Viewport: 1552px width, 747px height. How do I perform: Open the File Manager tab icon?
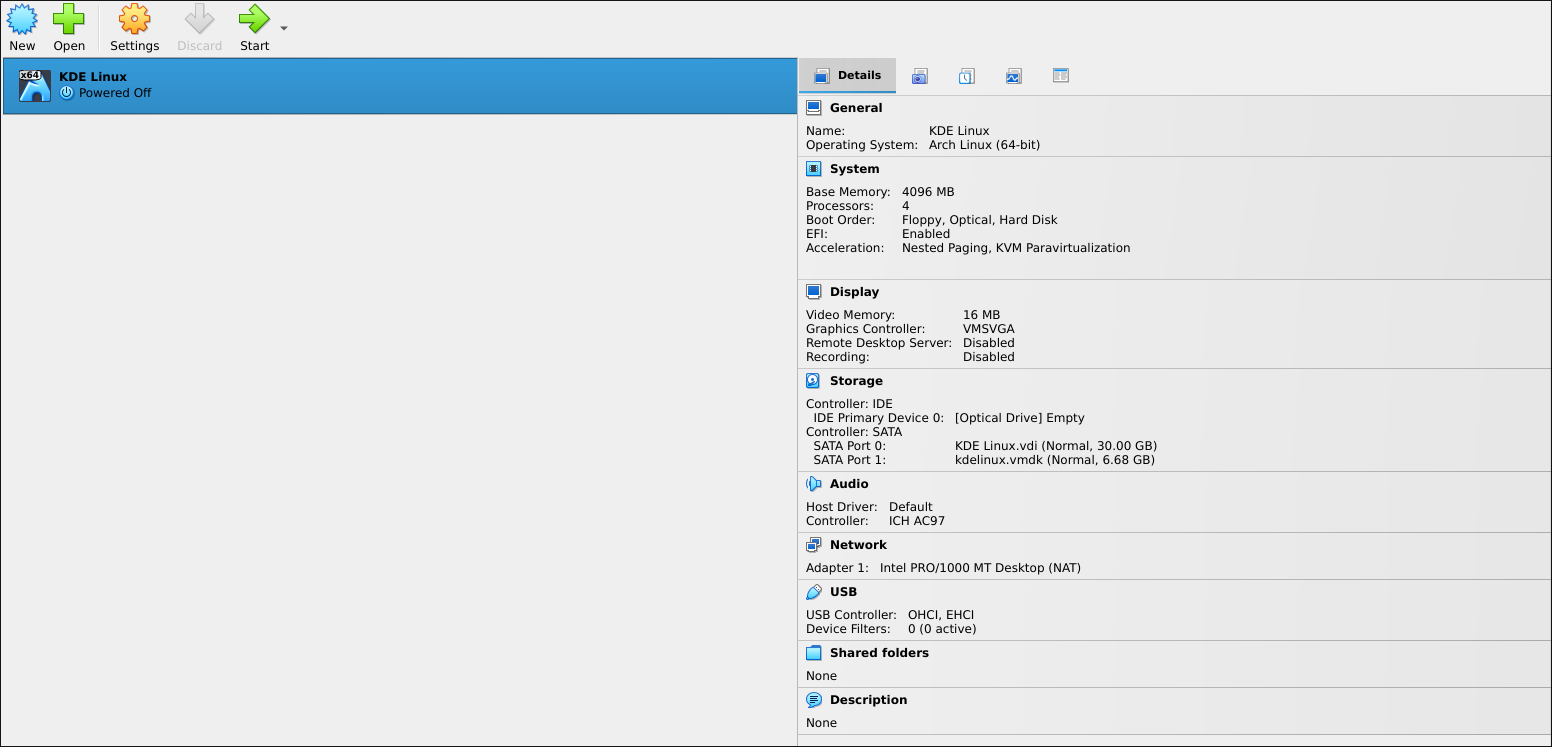coord(1061,76)
